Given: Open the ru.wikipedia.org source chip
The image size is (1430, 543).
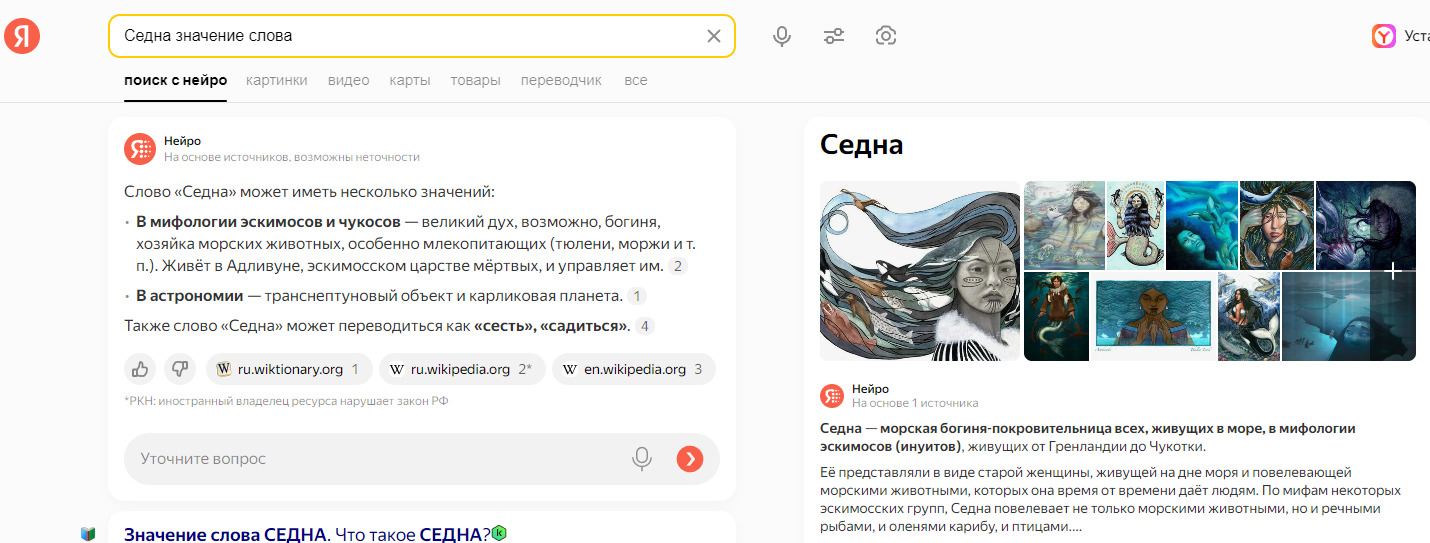Looking at the screenshot, I should 462,369.
